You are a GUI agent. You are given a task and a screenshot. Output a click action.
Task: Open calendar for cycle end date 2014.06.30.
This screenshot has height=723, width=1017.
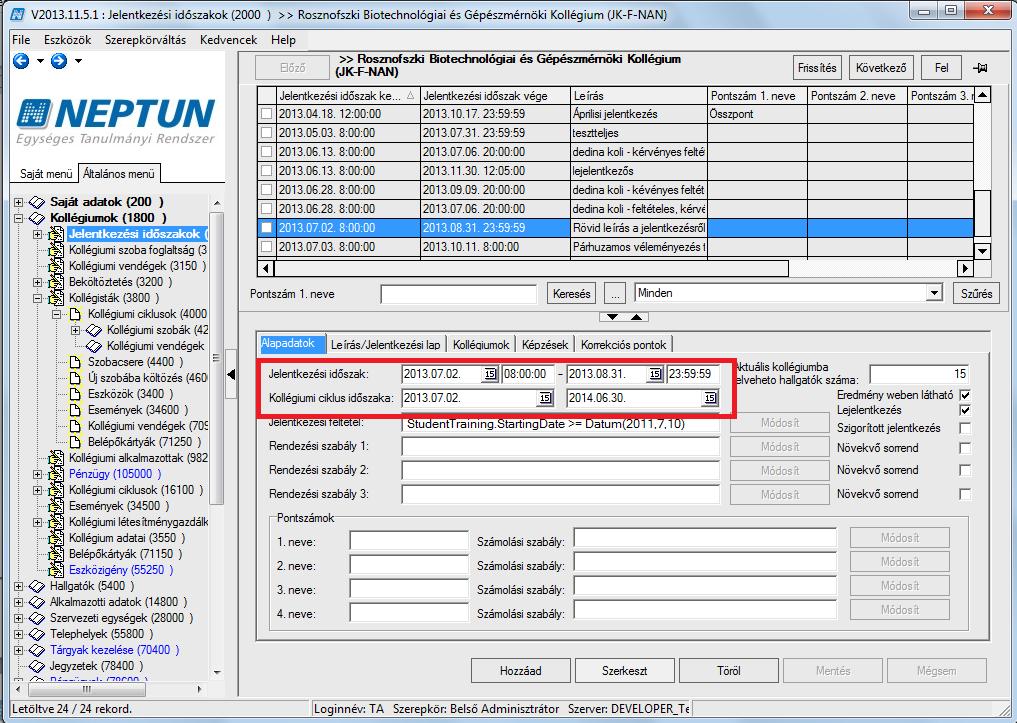pyautogui.click(x=710, y=398)
